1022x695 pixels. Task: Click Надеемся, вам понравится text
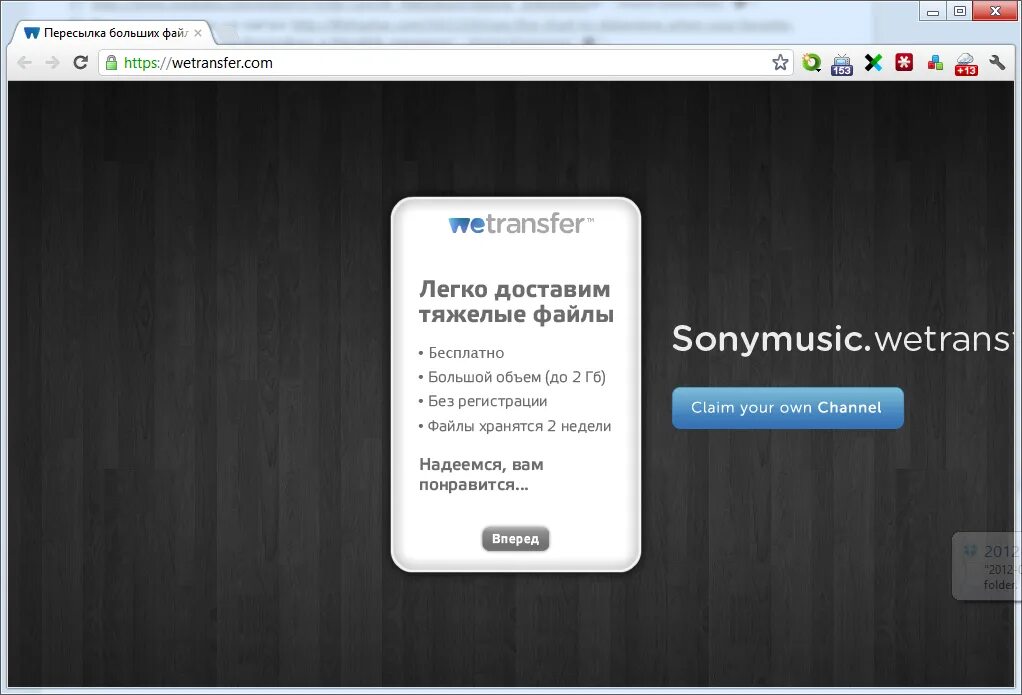(481, 474)
